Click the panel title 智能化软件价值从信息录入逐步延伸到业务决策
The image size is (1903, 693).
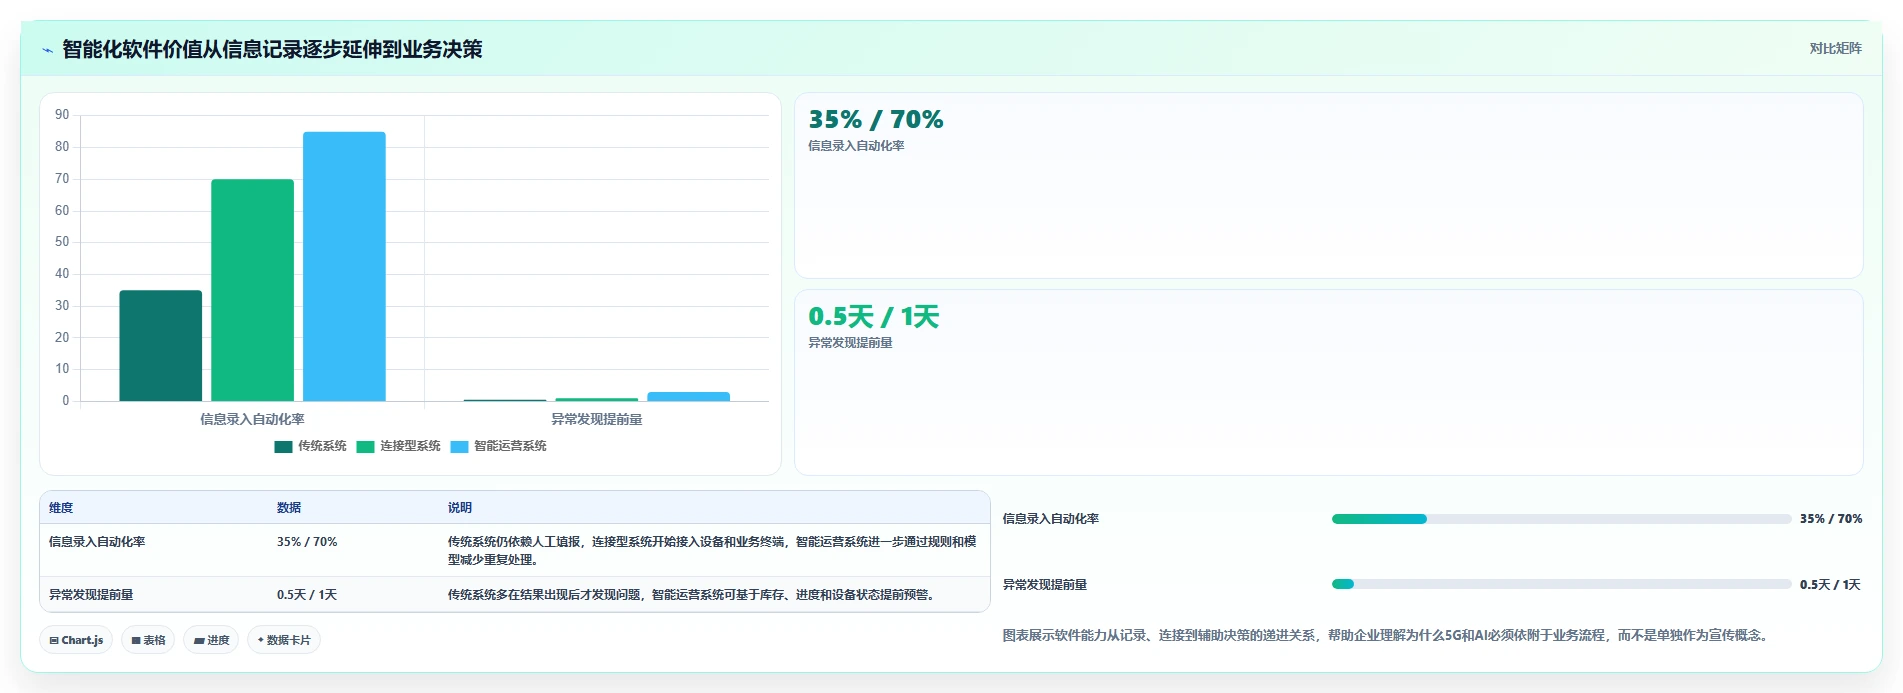272,50
